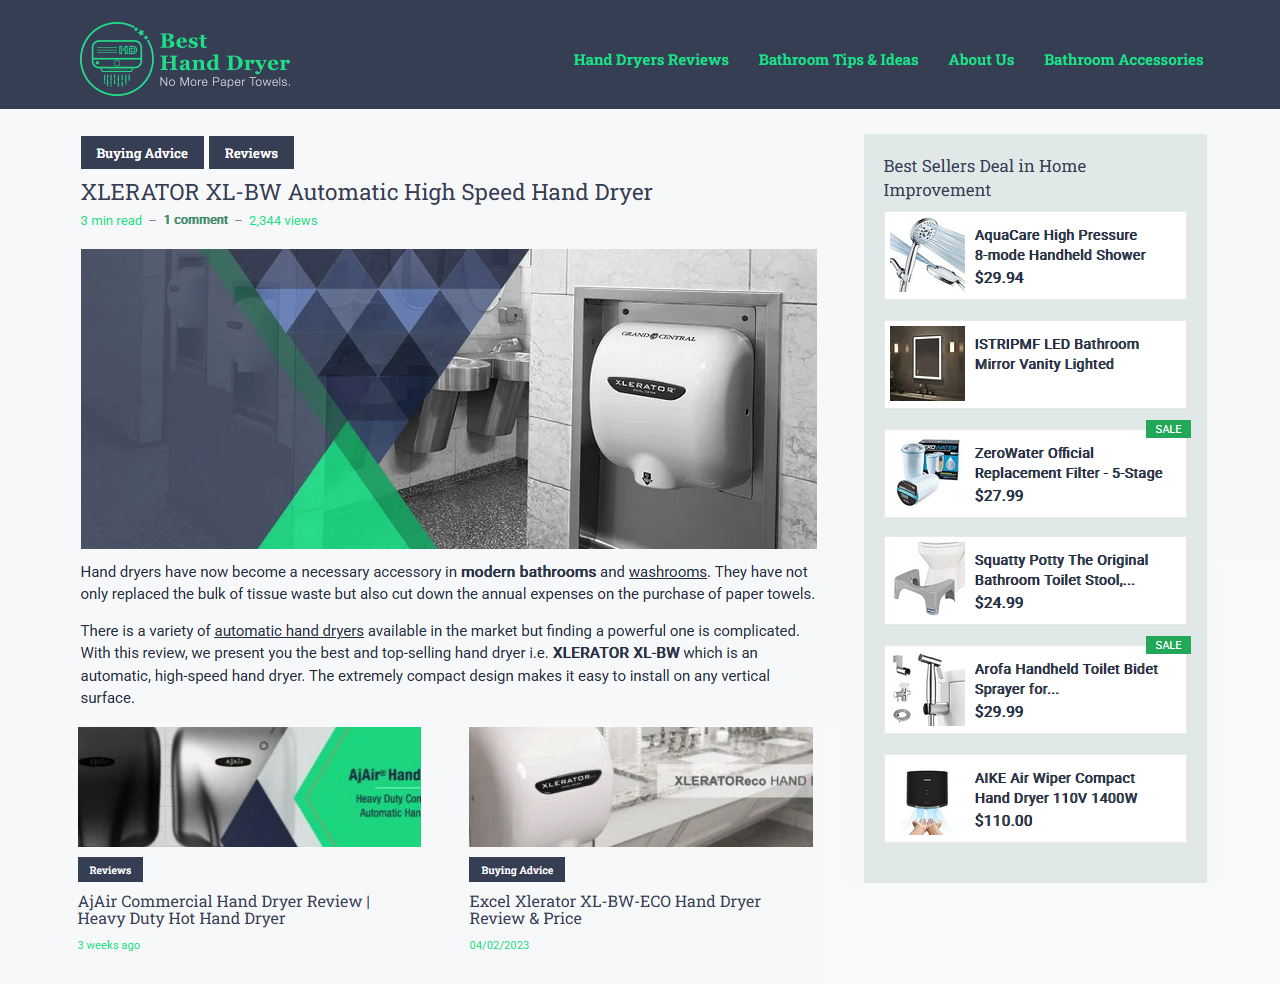This screenshot has height=984, width=1280.
Task: Open Bathroom Tips & Ideas menu
Action: click(838, 60)
